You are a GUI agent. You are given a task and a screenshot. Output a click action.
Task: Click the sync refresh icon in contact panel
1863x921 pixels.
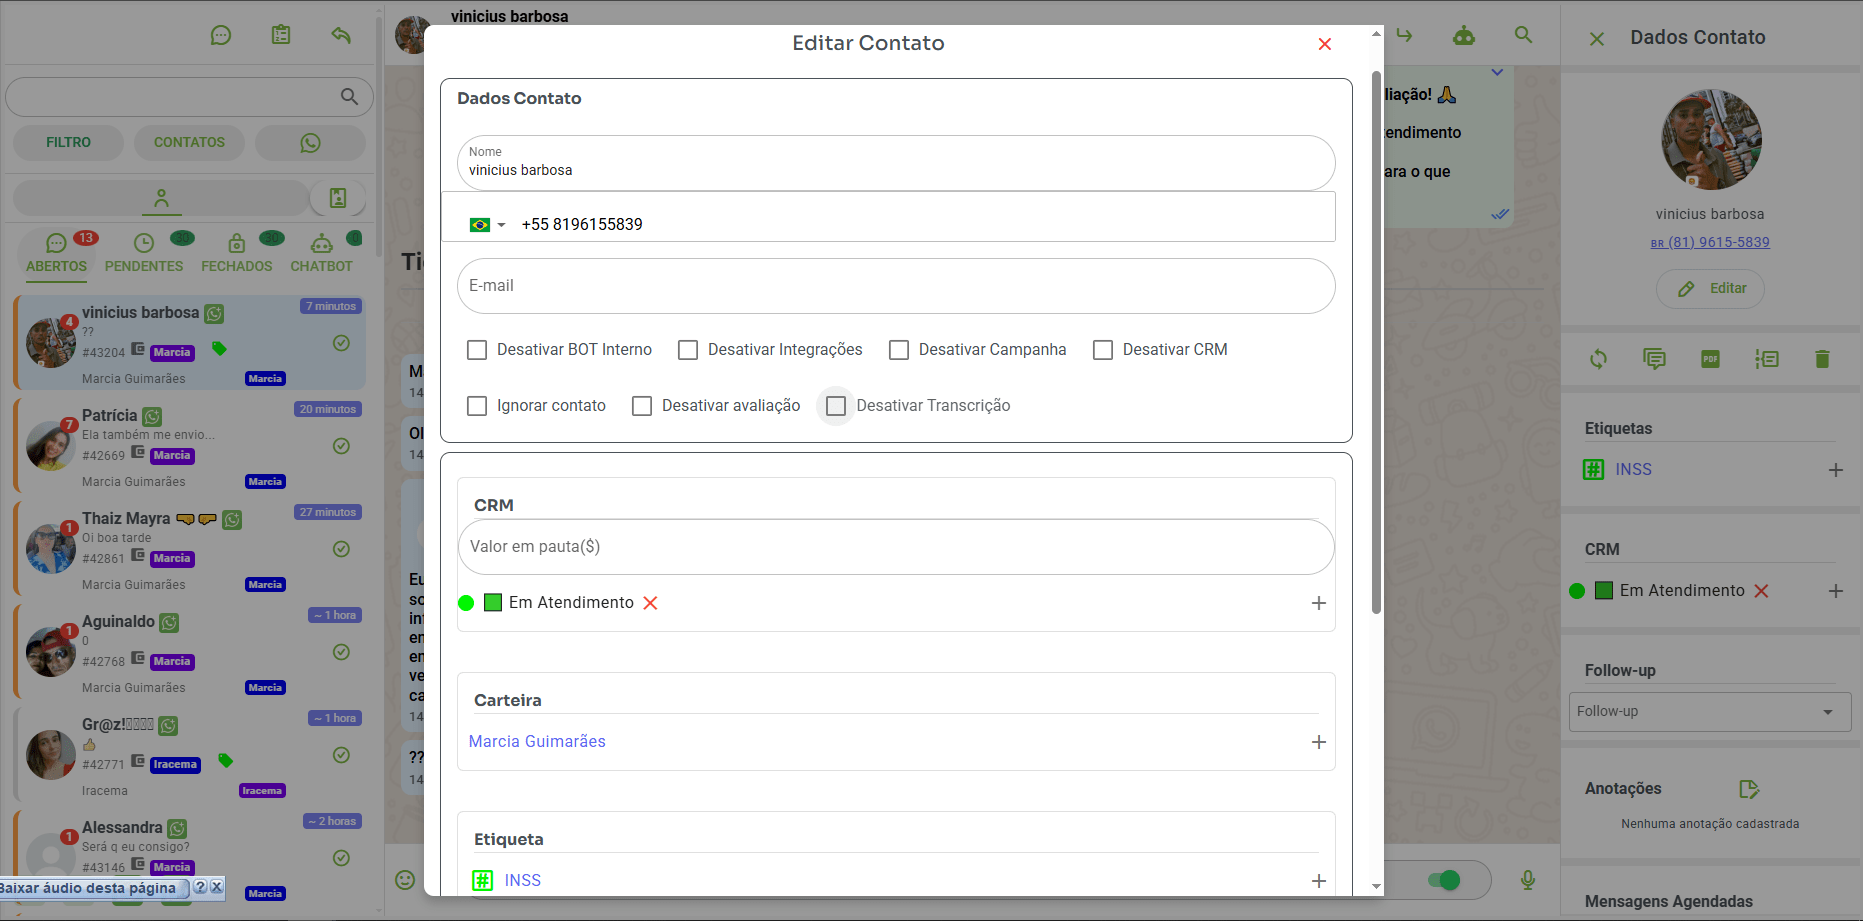point(1598,359)
